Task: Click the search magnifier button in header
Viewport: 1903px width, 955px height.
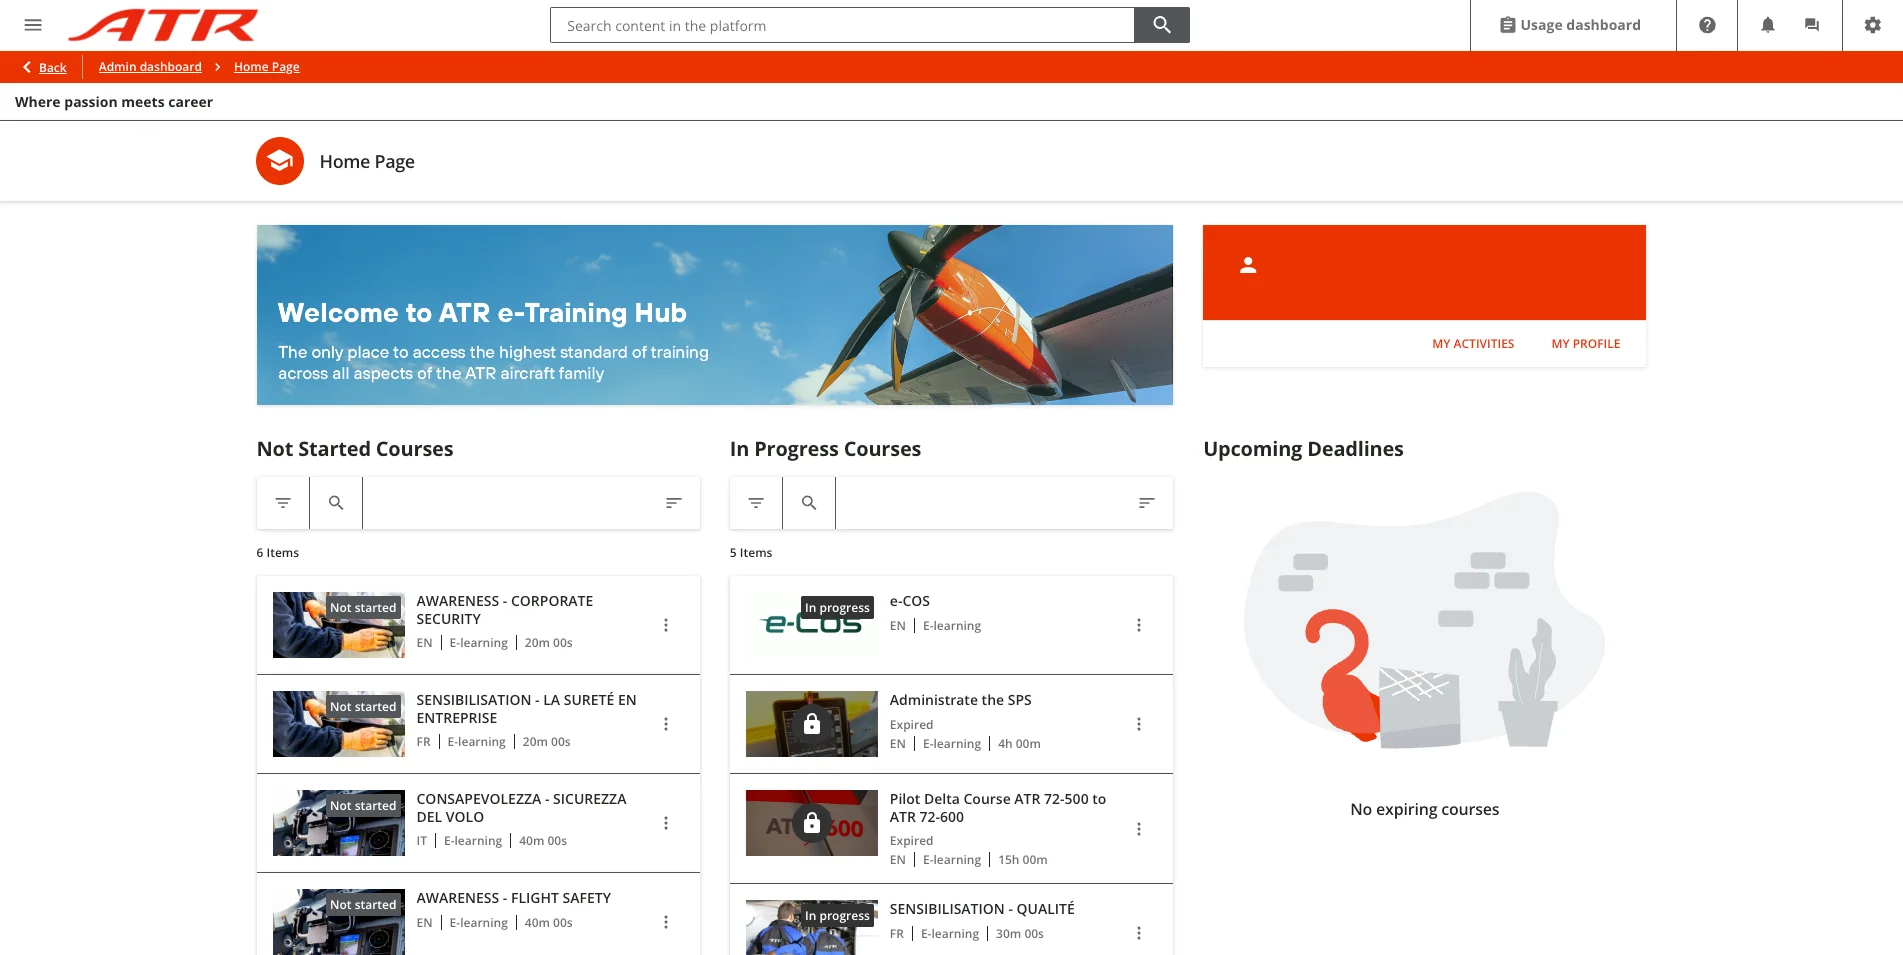Action: click(1162, 25)
